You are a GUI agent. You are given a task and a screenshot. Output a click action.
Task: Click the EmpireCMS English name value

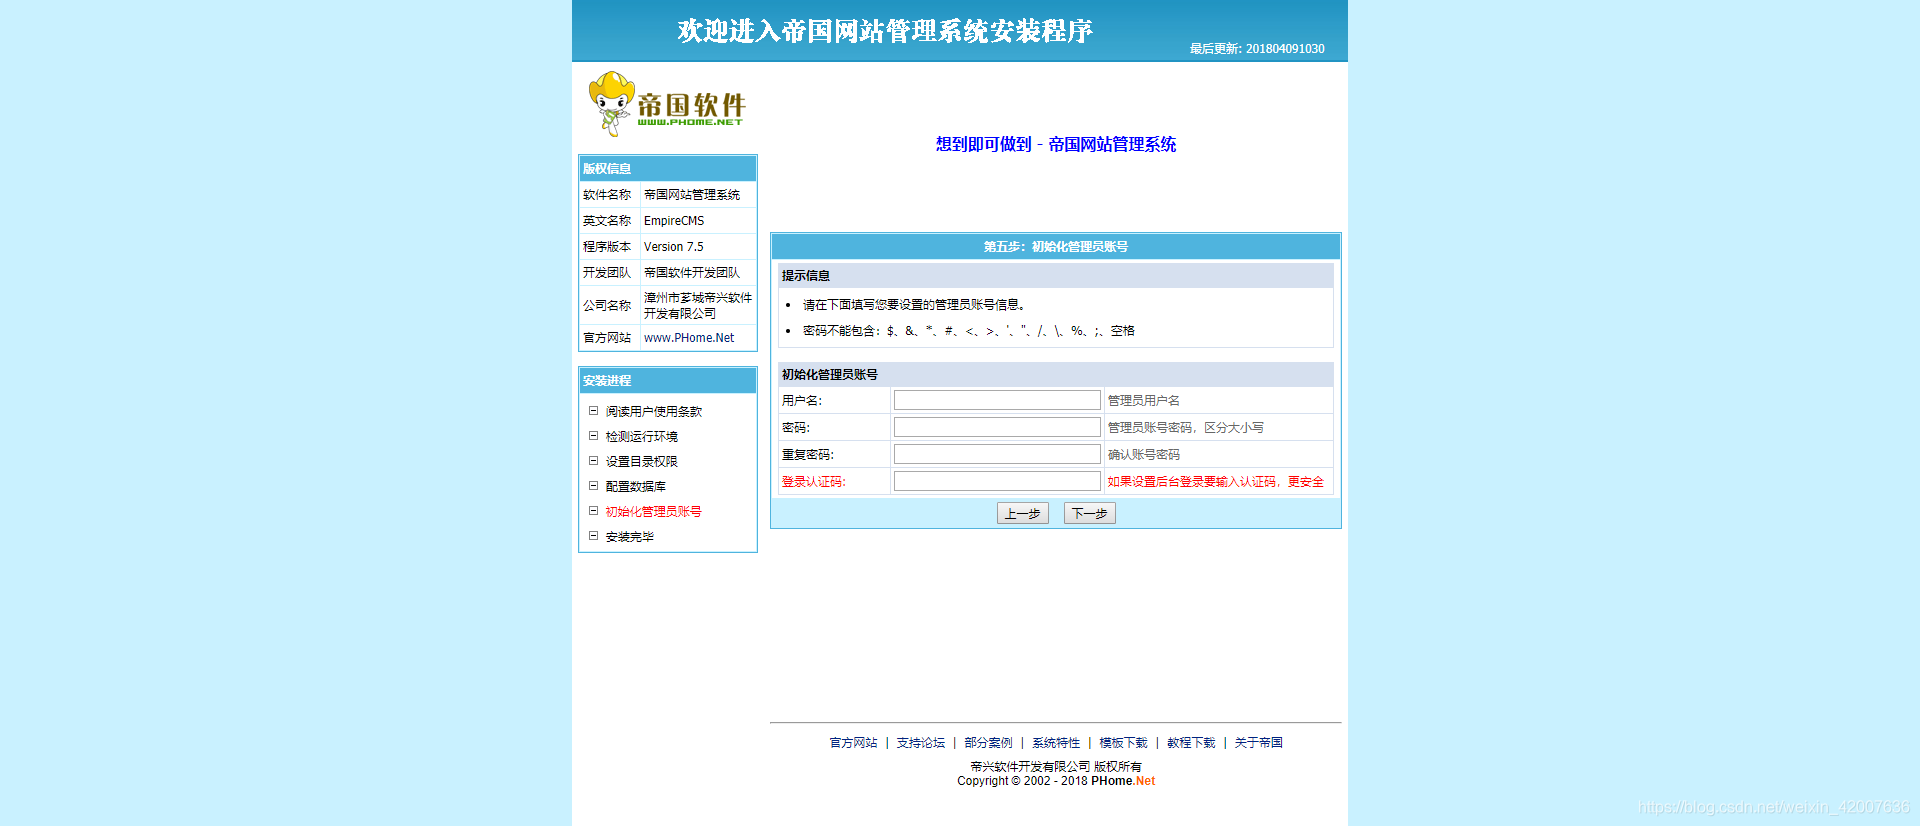674,221
